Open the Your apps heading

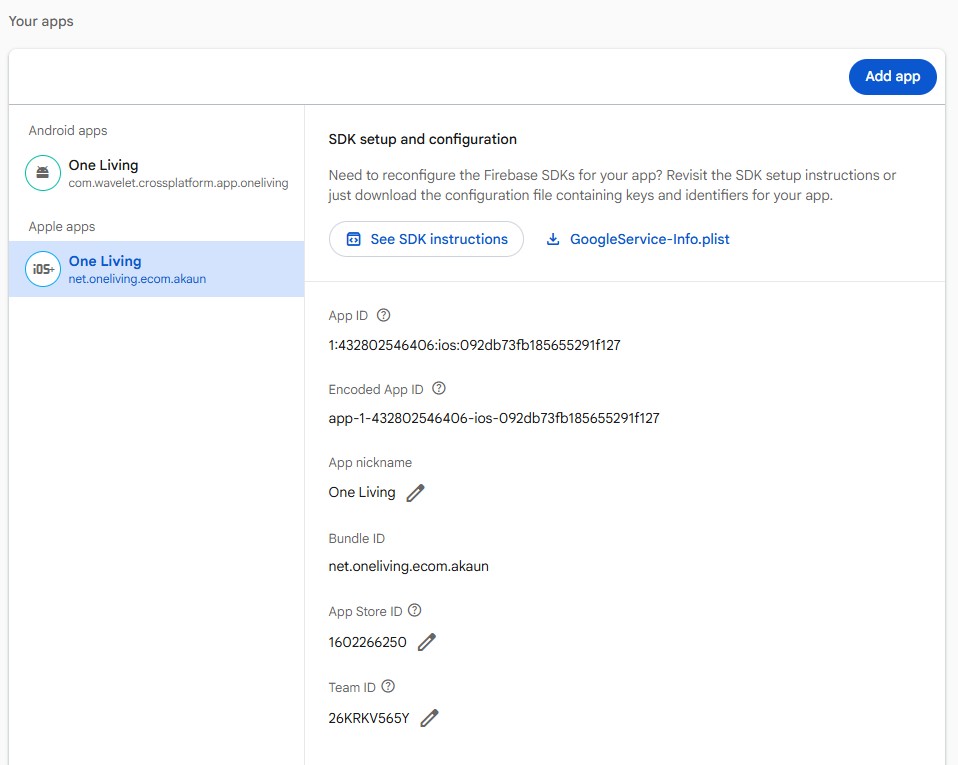click(40, 20)
